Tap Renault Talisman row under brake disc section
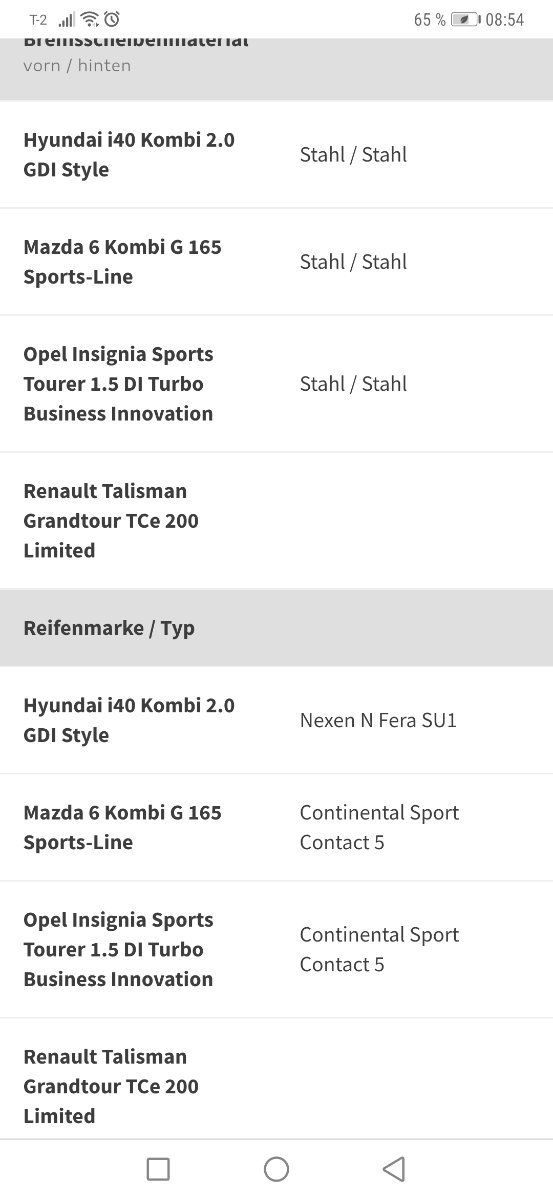This screenshot has width=553, height=1200. click(276, 521)
